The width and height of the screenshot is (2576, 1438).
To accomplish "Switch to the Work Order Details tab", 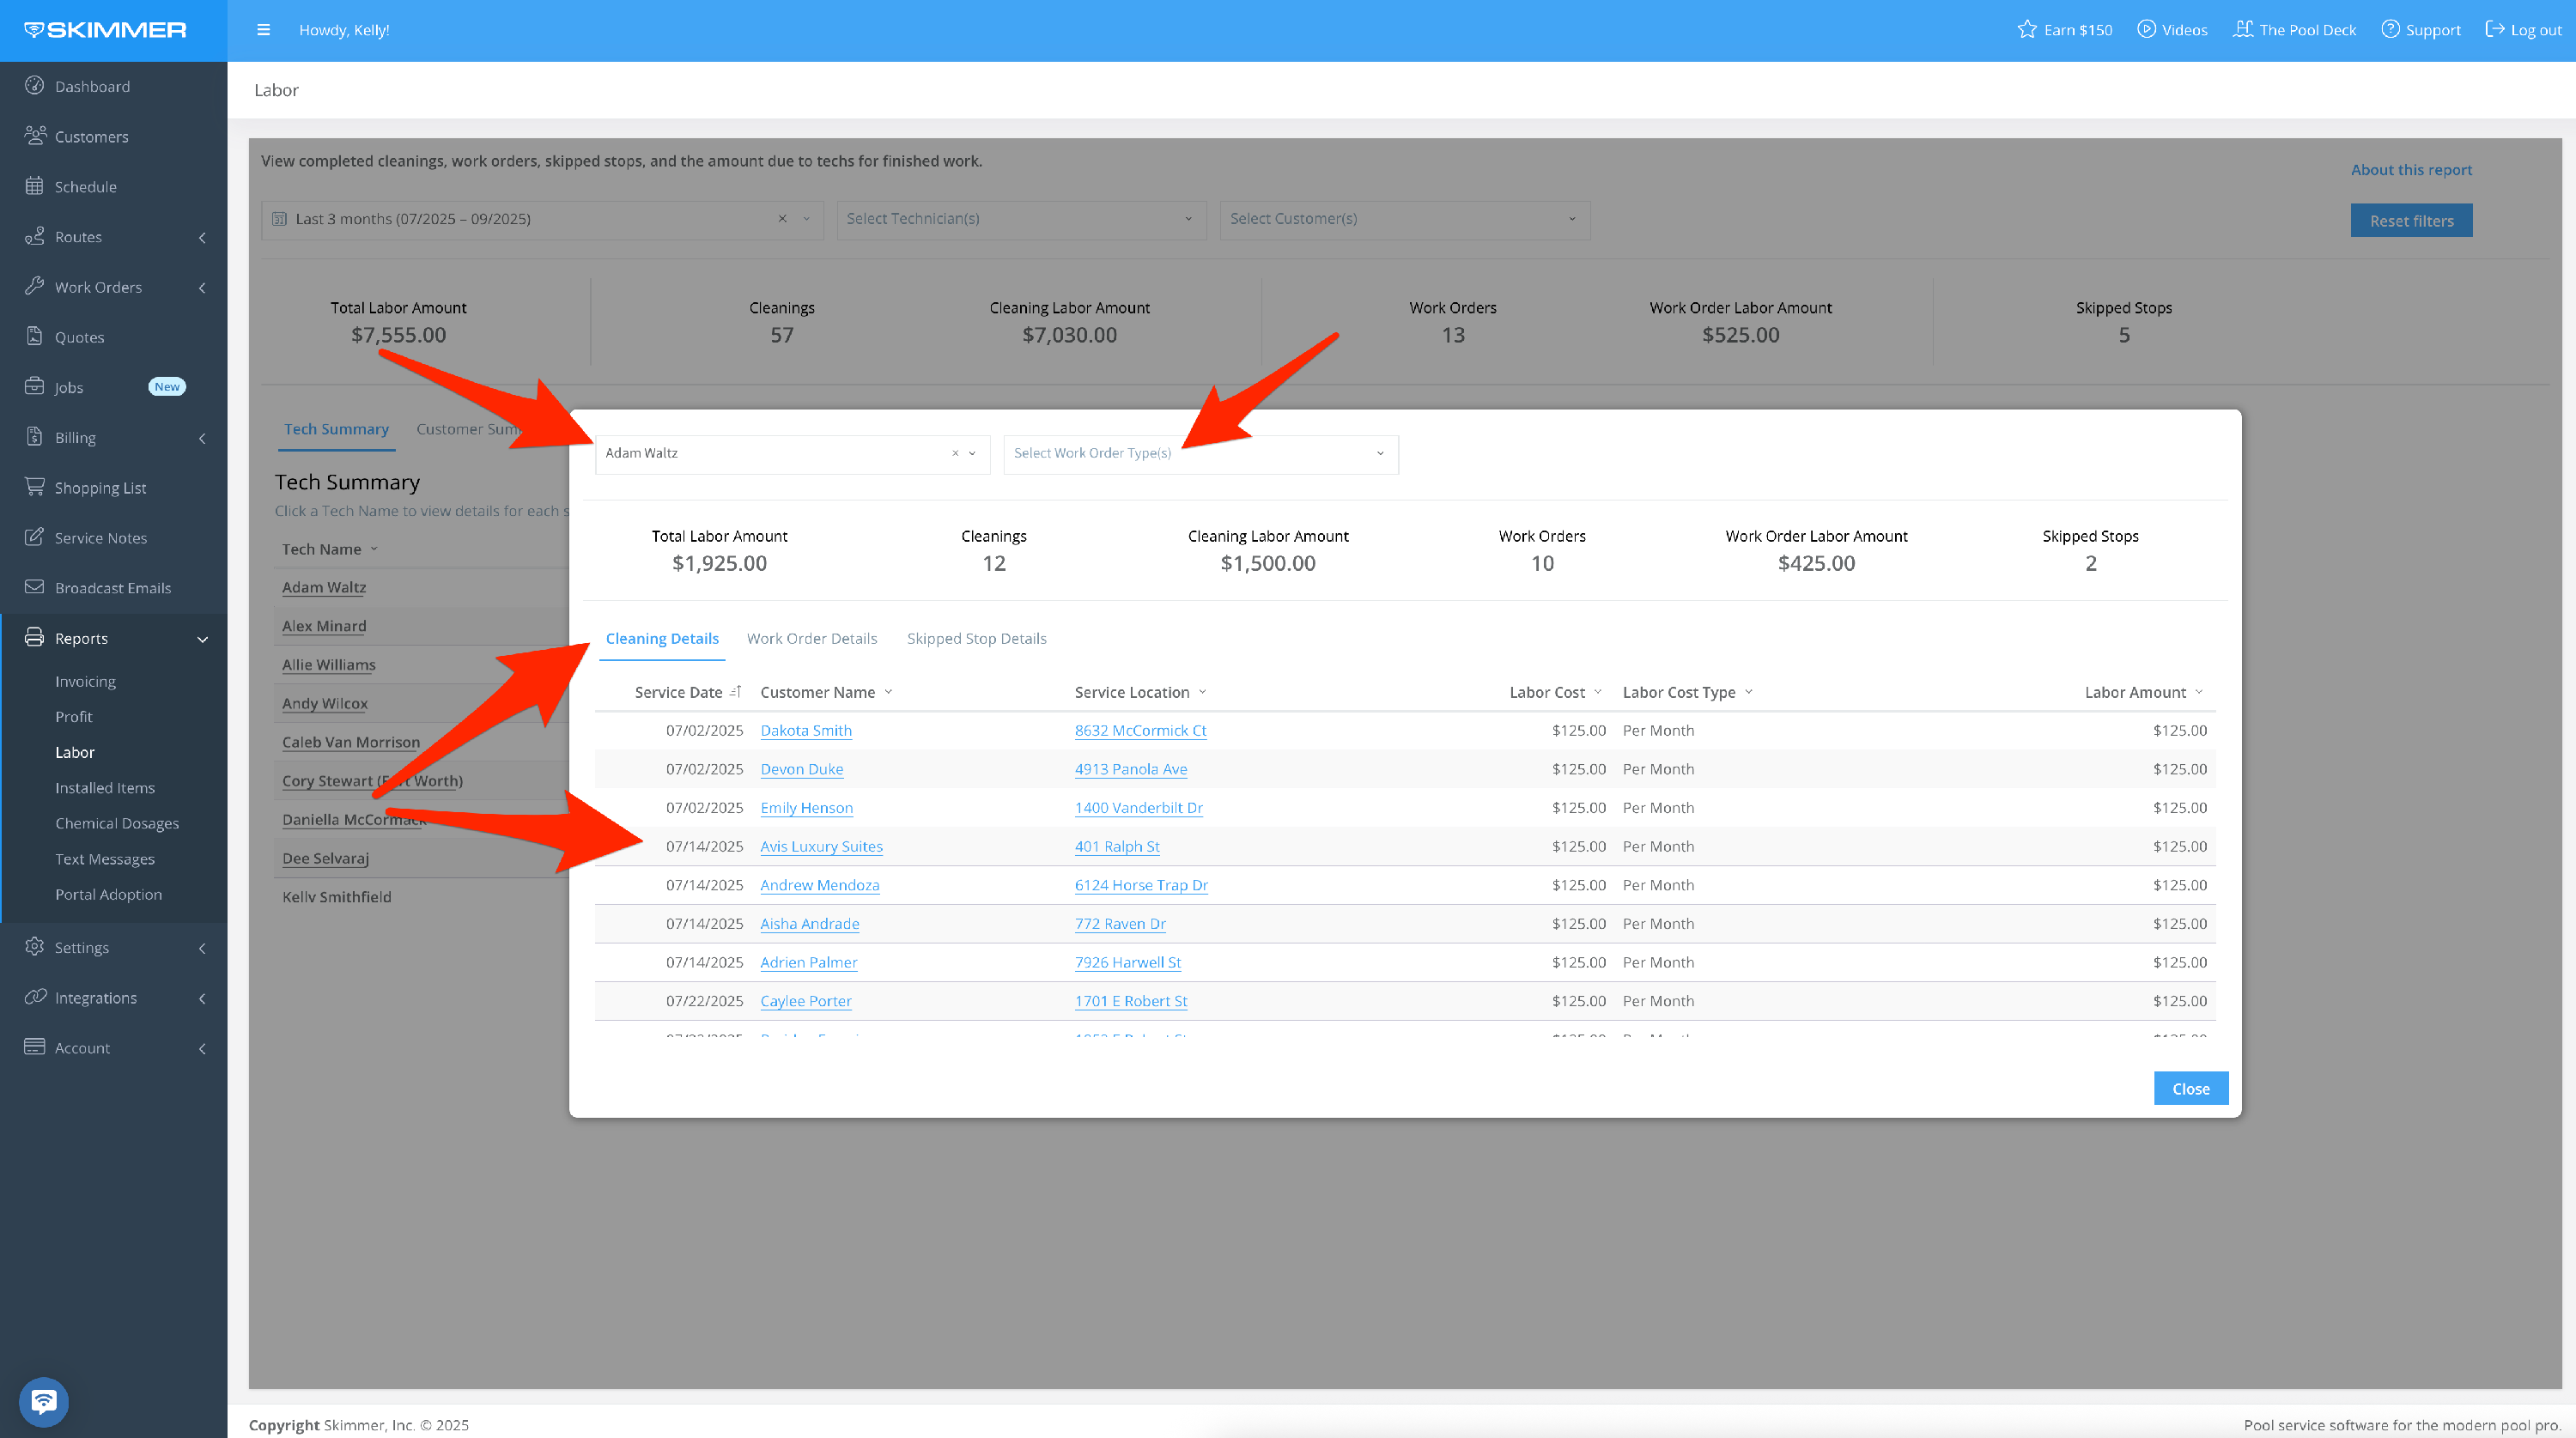I will pos(811,638).
